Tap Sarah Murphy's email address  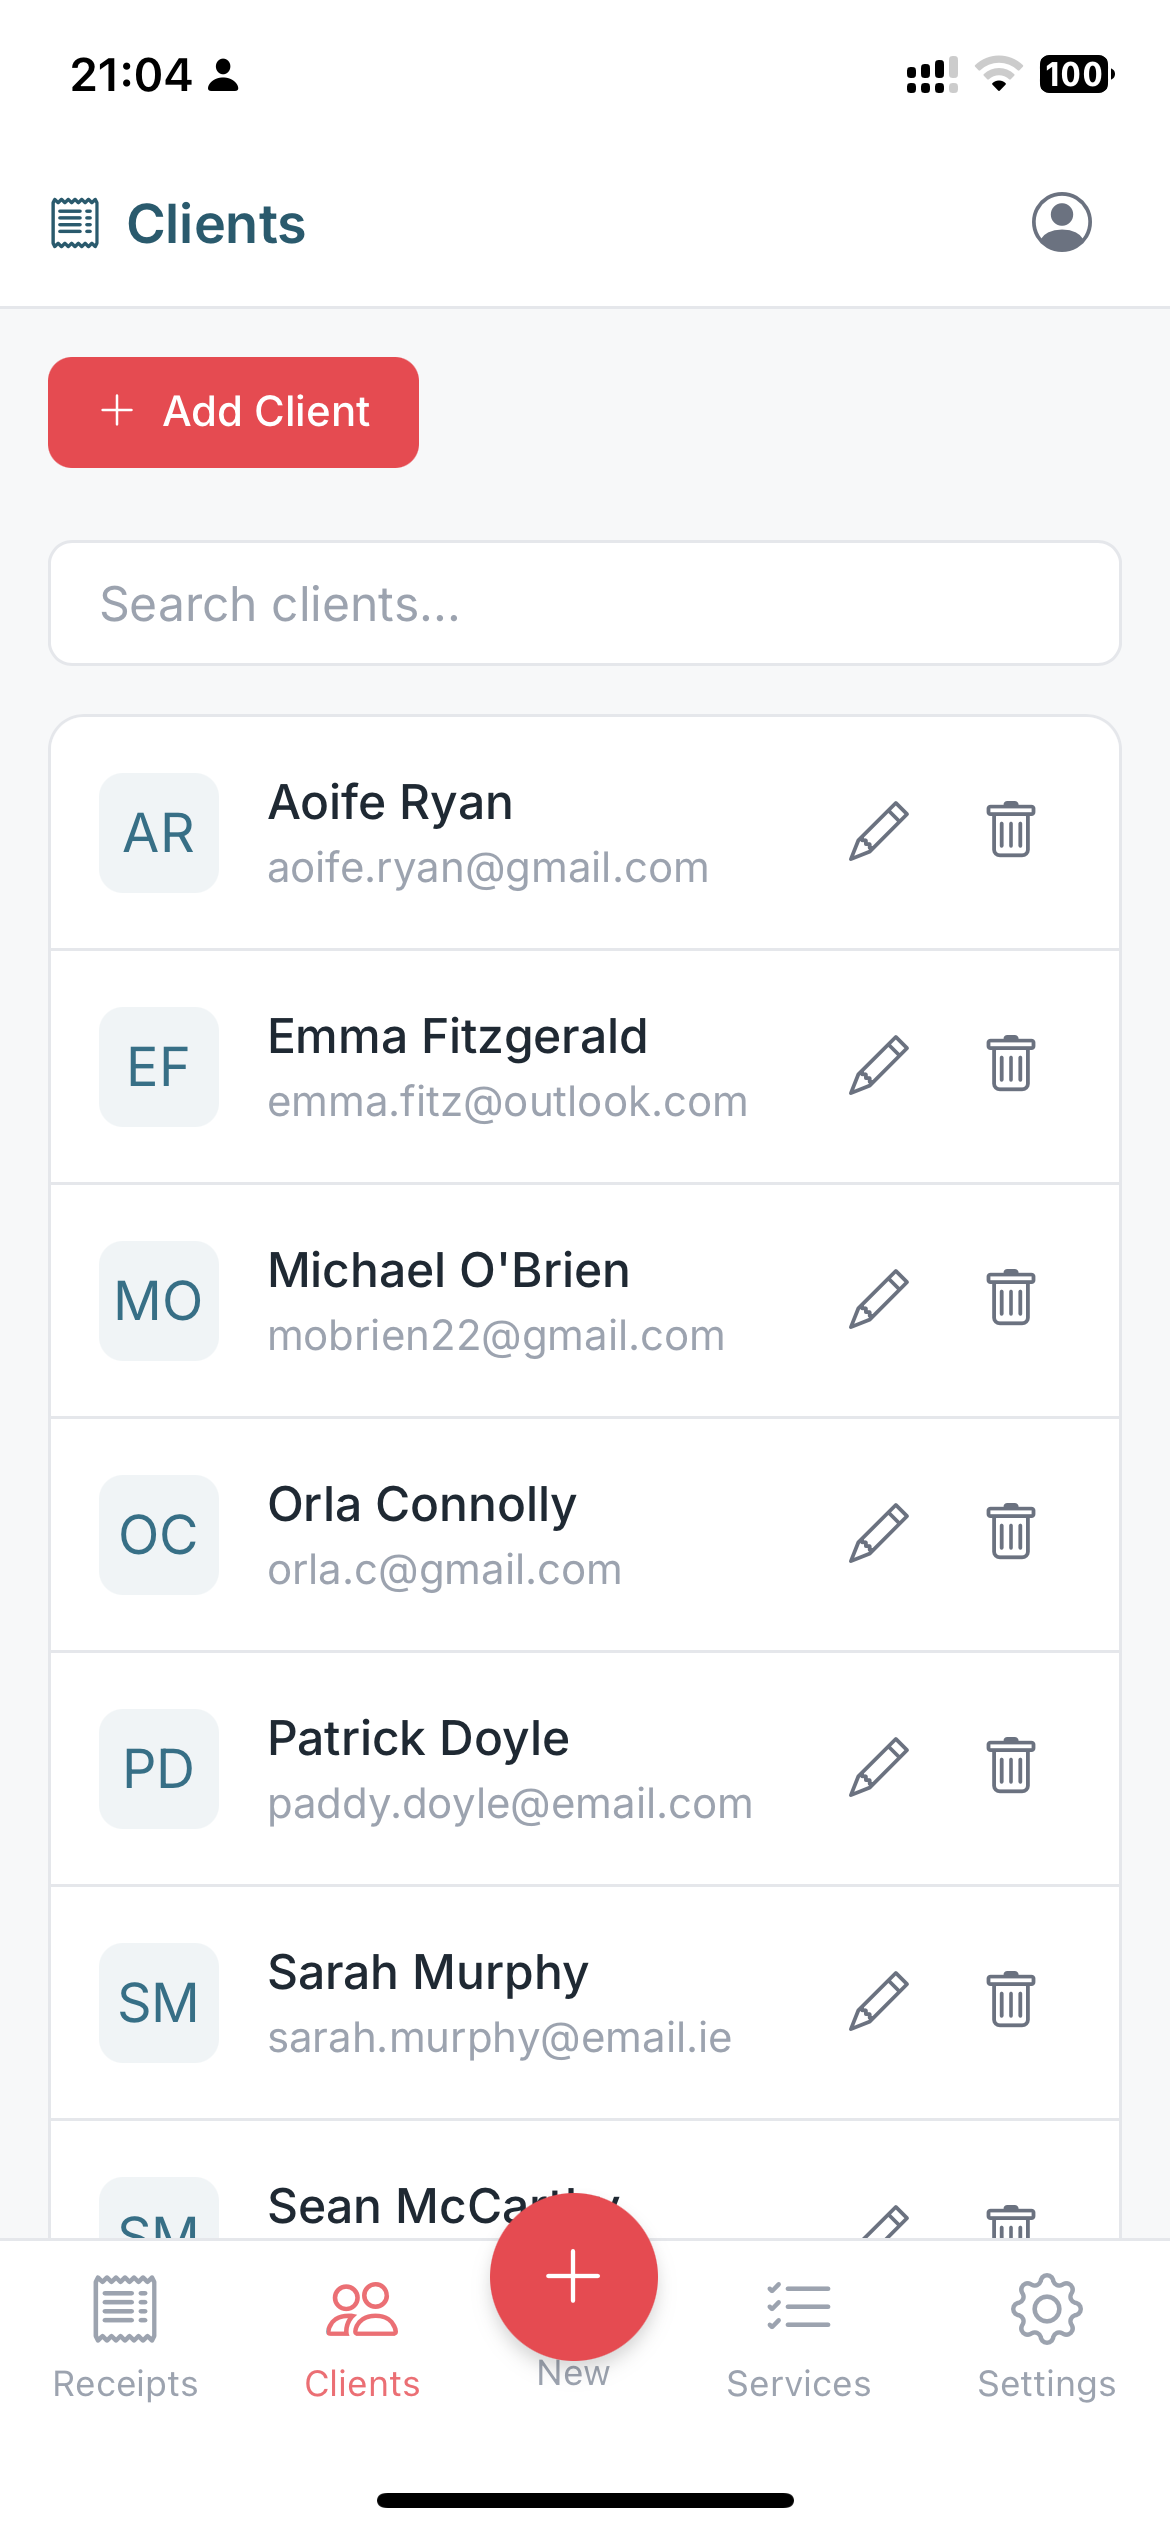pyautogui.click(x=499, y=2038)
